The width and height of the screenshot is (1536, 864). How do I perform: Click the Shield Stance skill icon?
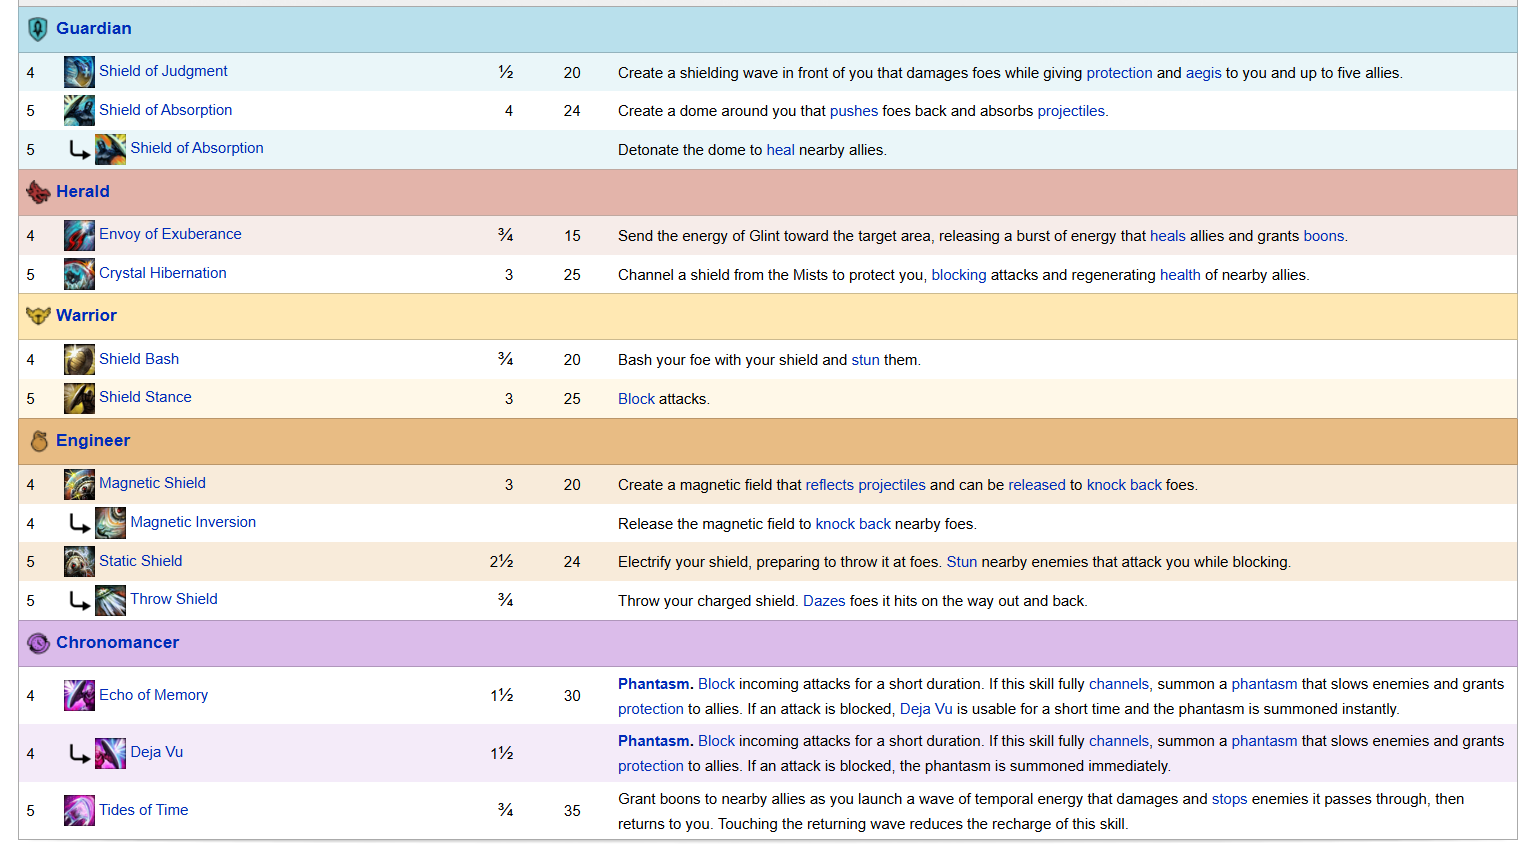pos(79,398)
